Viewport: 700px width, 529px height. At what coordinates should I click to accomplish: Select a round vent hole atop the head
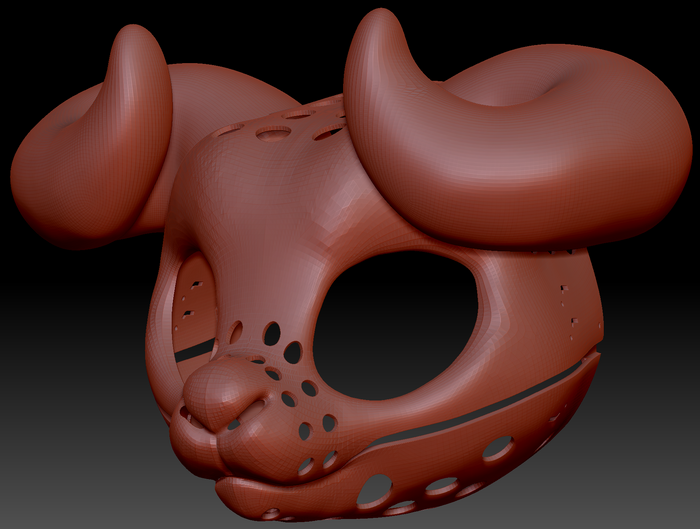(x=273, y=133)
